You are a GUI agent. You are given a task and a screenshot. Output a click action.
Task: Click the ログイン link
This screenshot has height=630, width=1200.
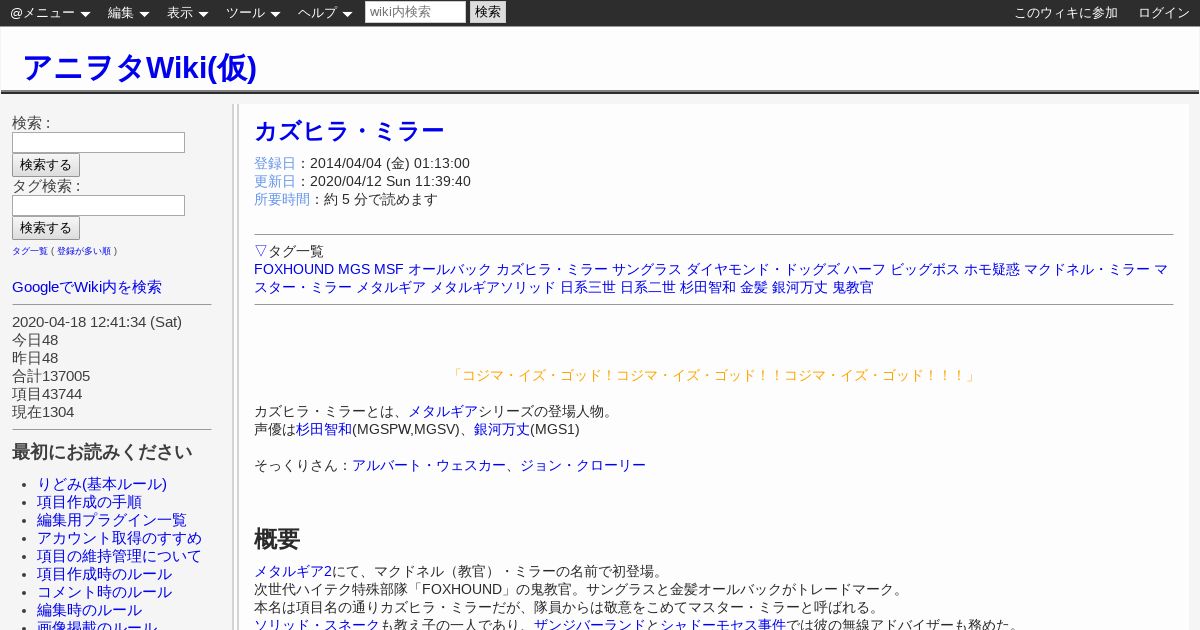click(1164, 13)
